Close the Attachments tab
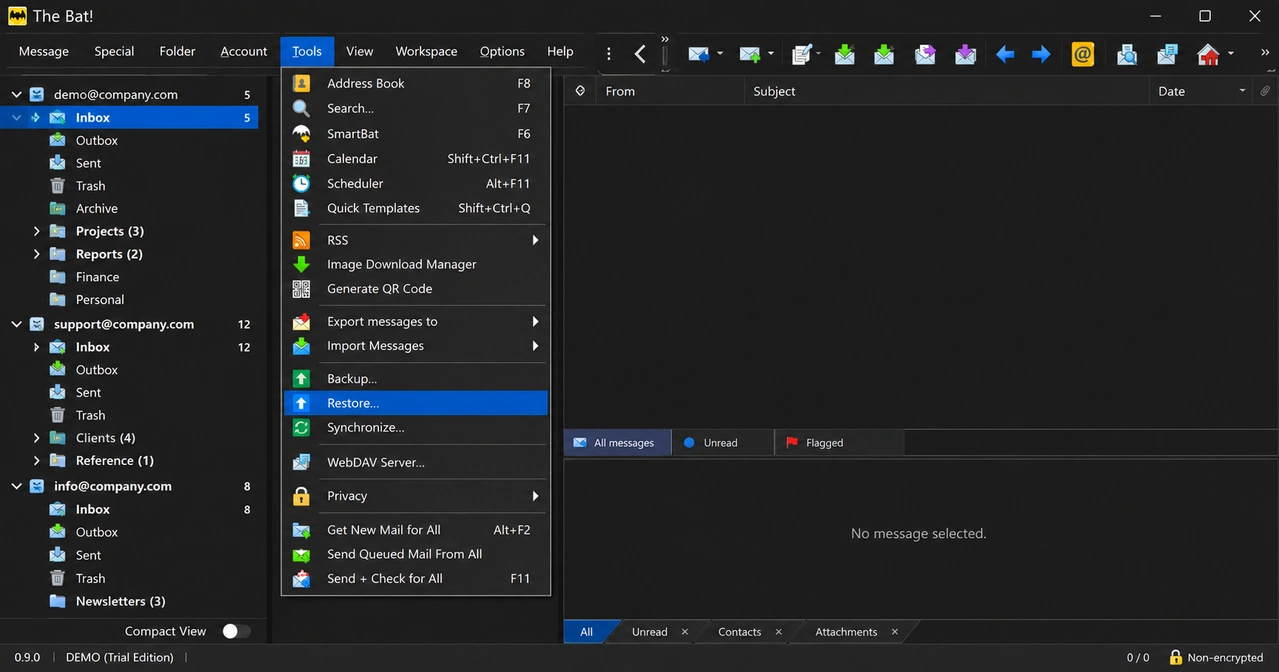The height and width of the screenshot is (672, 1279). click(x=895, y=632)
